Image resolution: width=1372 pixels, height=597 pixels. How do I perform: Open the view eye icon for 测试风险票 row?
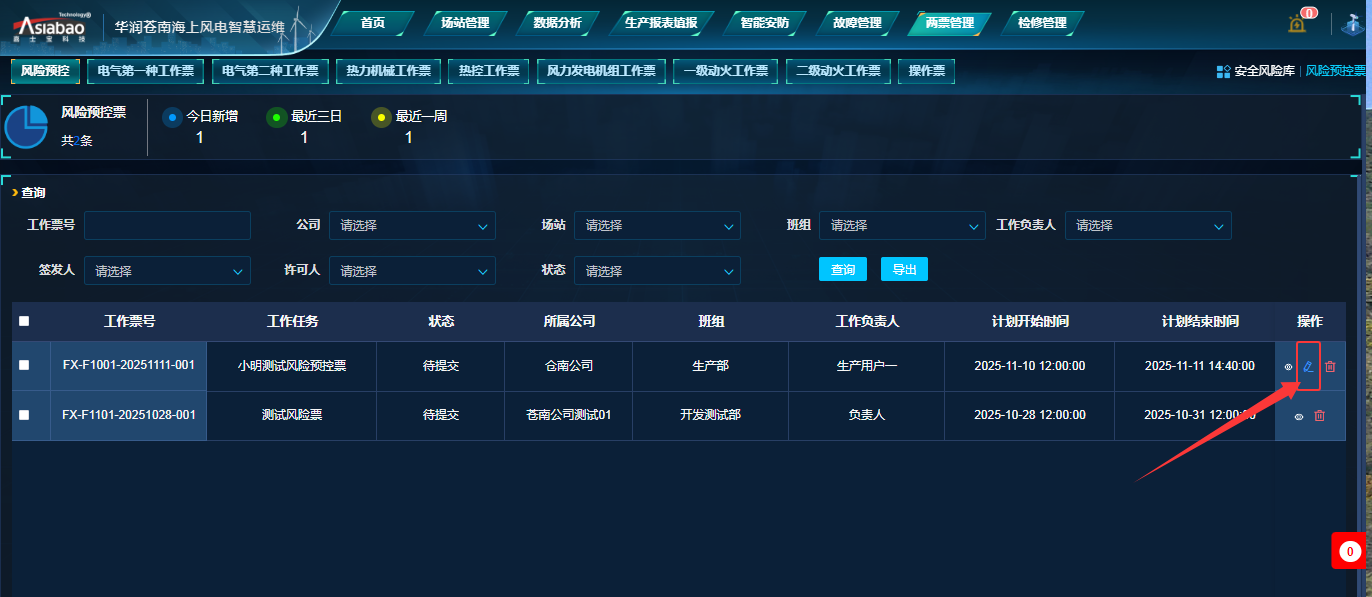pos(1299,416)
